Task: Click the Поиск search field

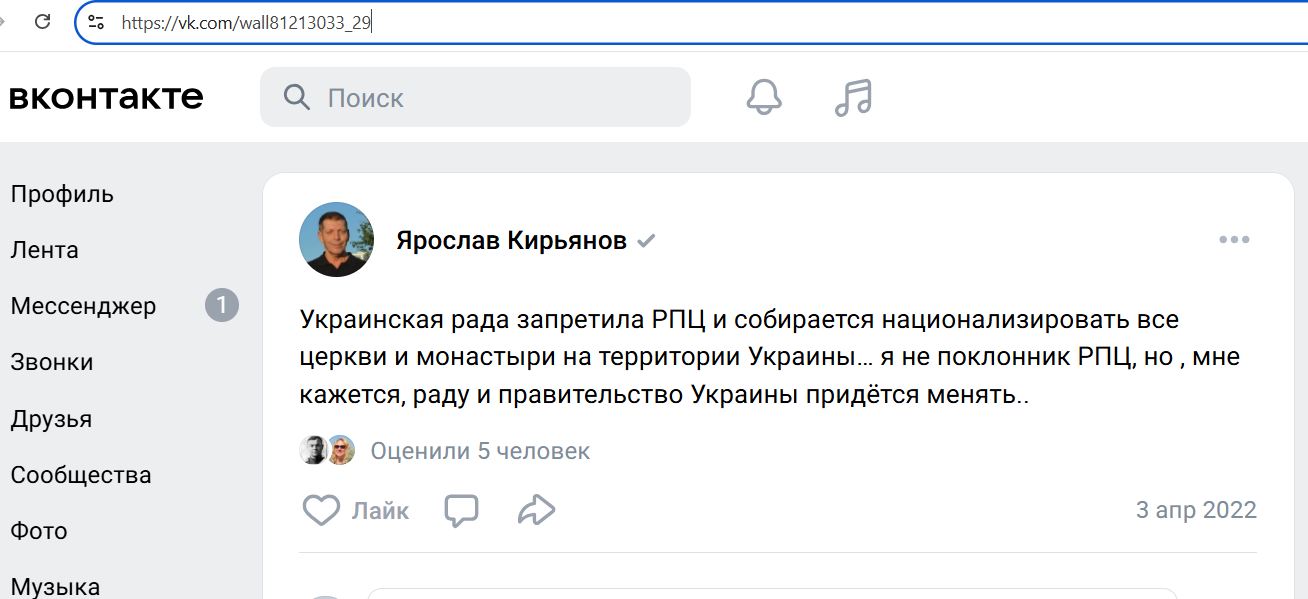Action: click(475, 97)
